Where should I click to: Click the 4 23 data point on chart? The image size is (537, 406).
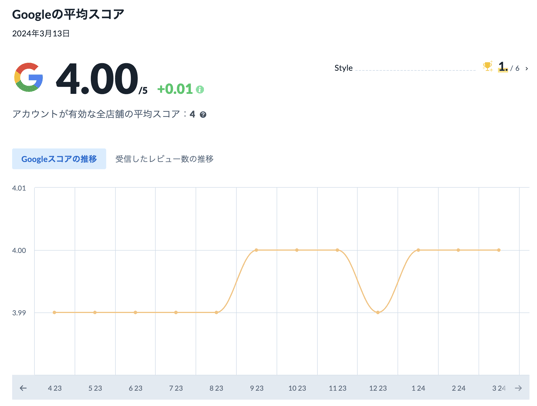[x=54, y=312]
